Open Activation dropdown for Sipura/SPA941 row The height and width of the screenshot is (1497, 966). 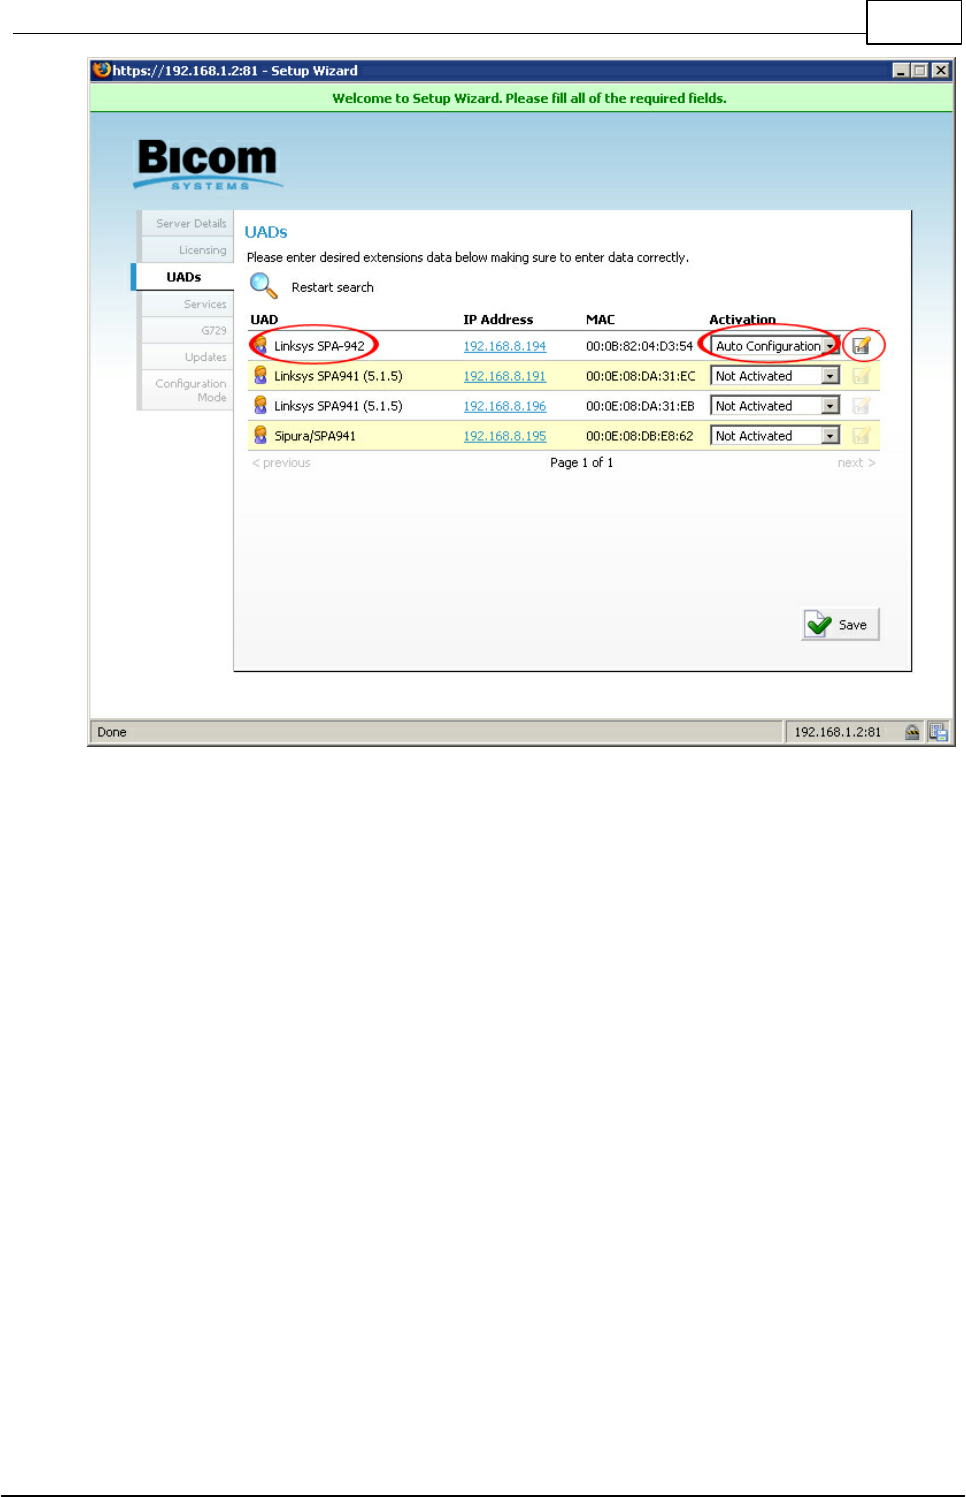pos(775,436)
